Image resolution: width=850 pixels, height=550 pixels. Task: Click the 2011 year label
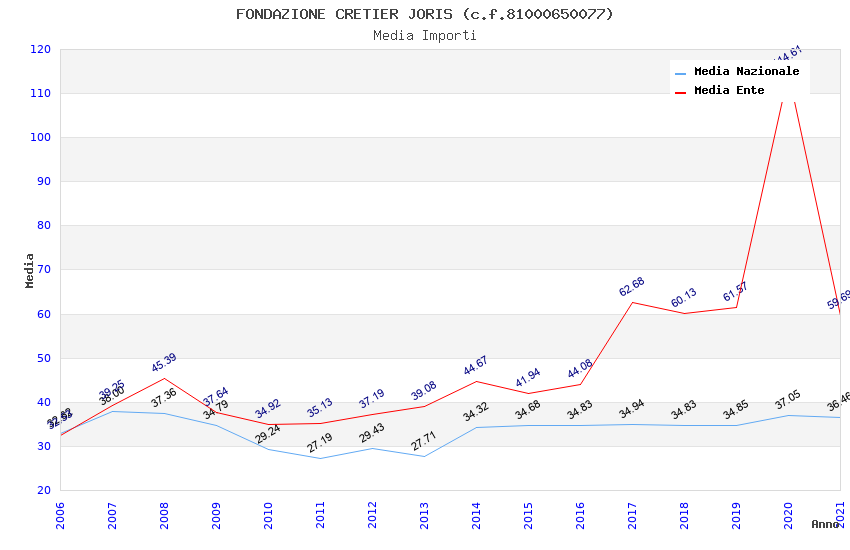tap(320, 515)
